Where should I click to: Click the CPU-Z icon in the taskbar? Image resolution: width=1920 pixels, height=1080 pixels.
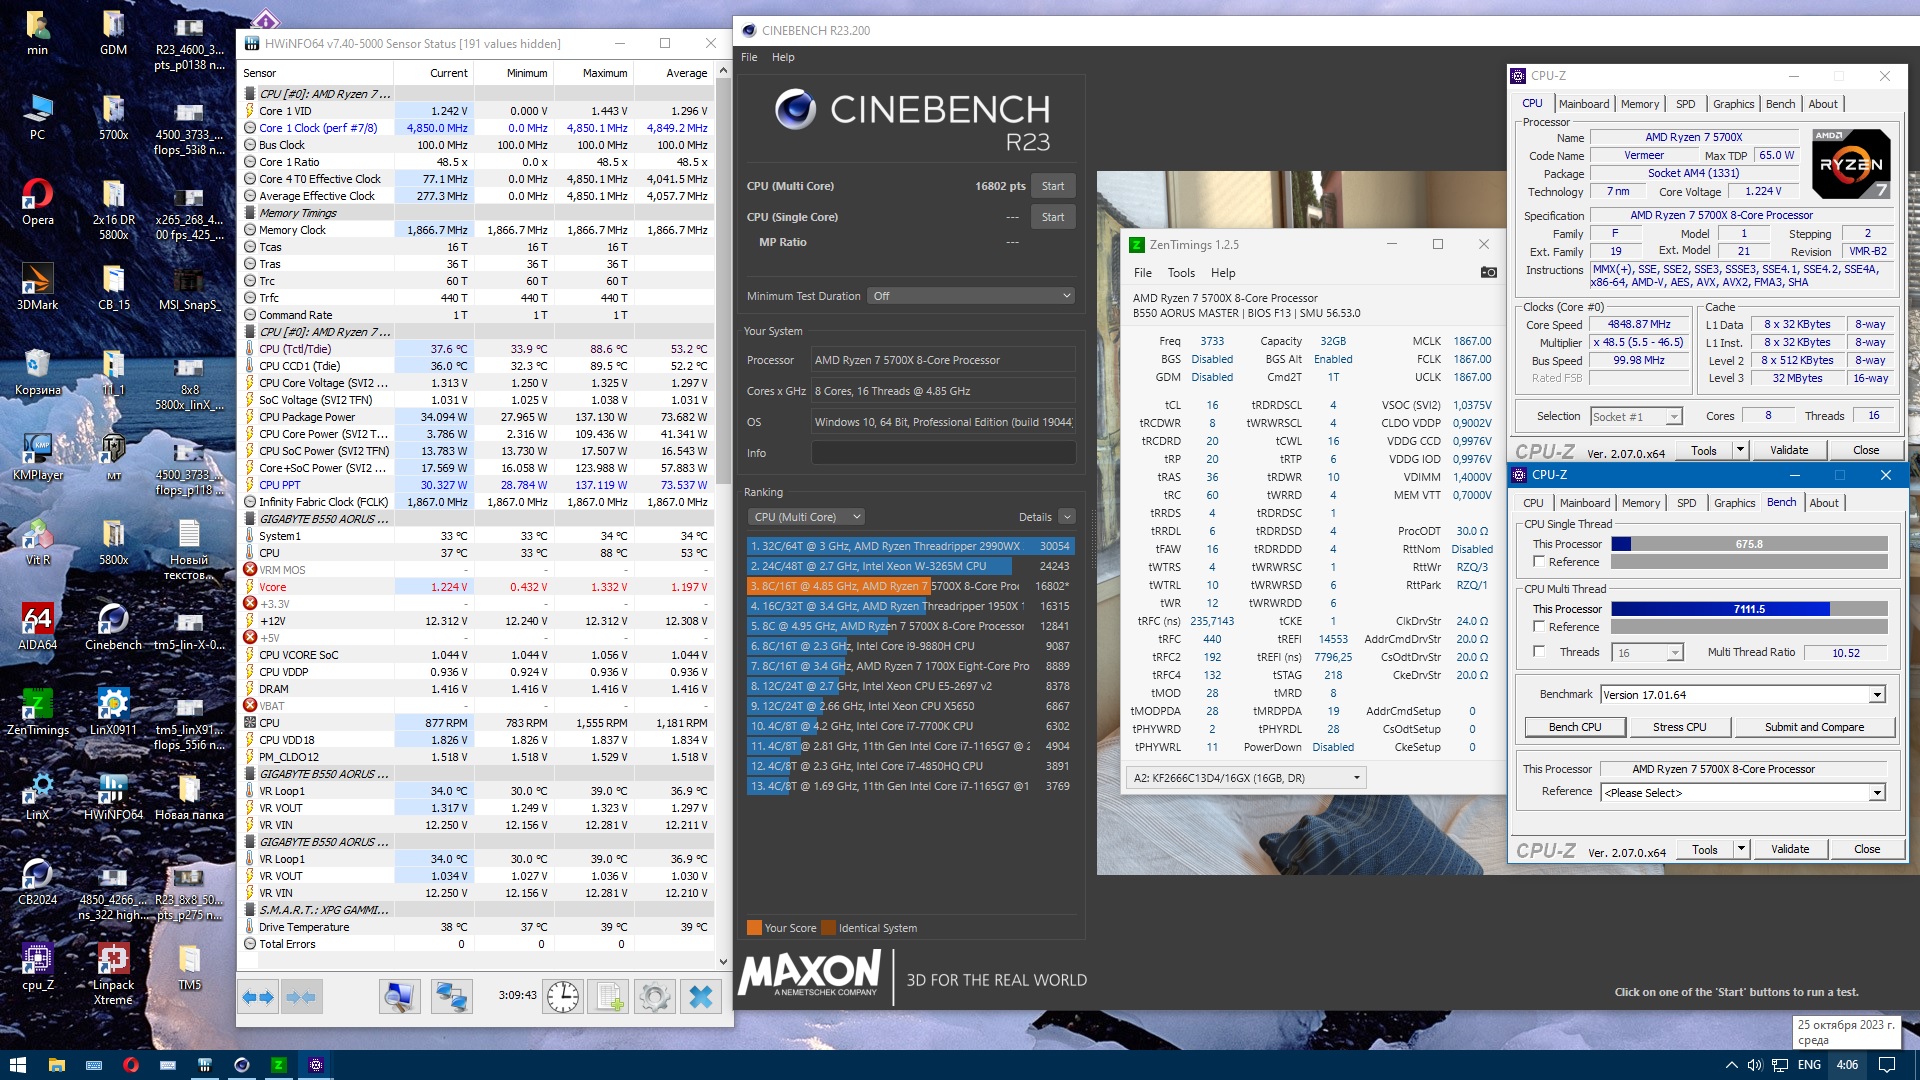316,1065
